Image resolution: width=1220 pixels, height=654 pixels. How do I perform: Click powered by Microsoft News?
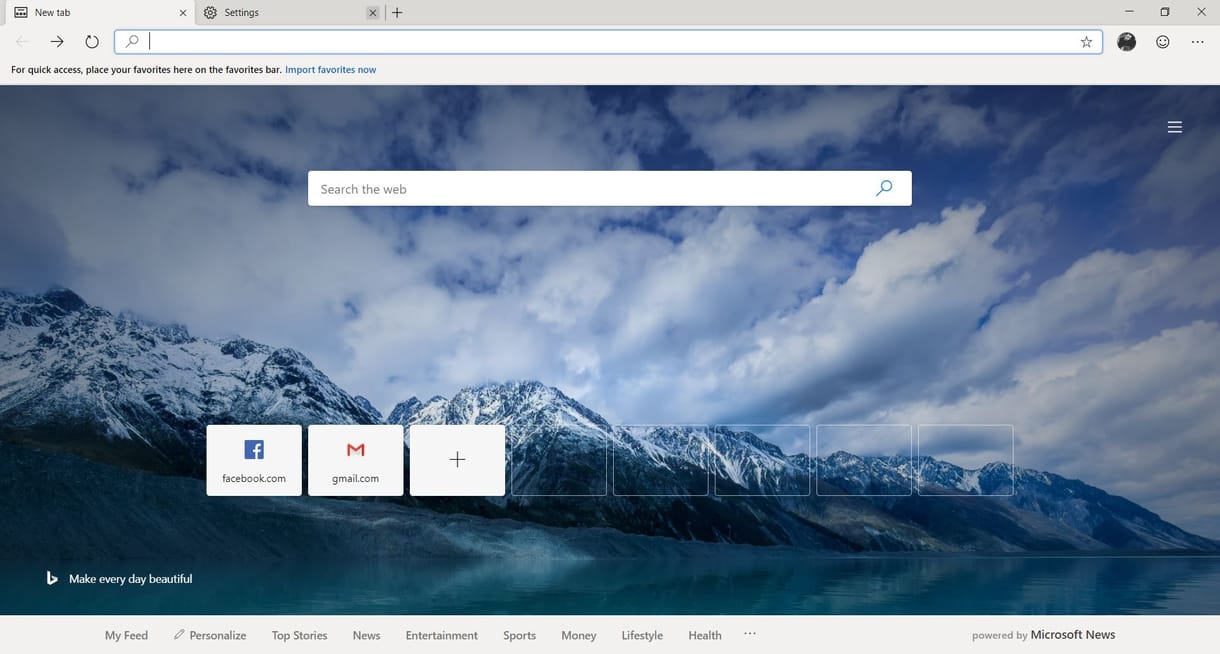1043,635
